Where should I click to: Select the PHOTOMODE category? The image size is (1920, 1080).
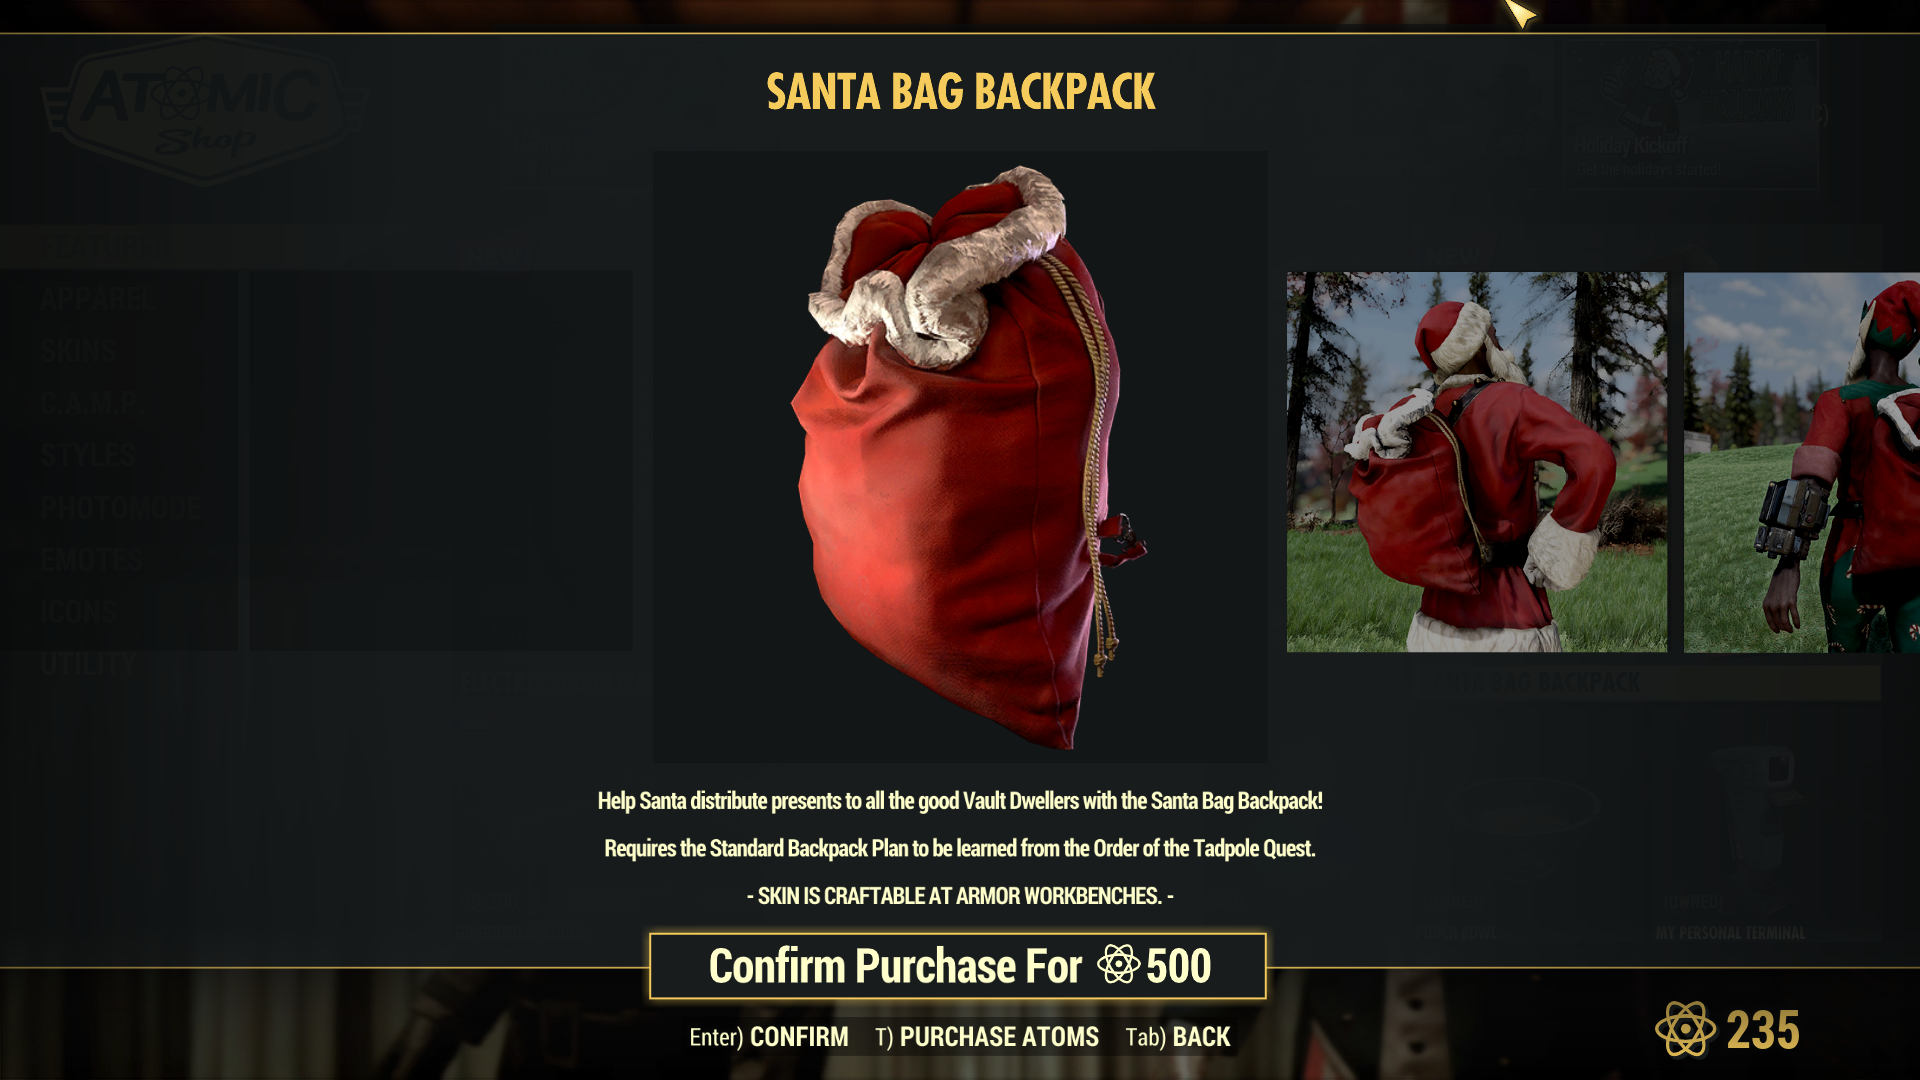121,508
